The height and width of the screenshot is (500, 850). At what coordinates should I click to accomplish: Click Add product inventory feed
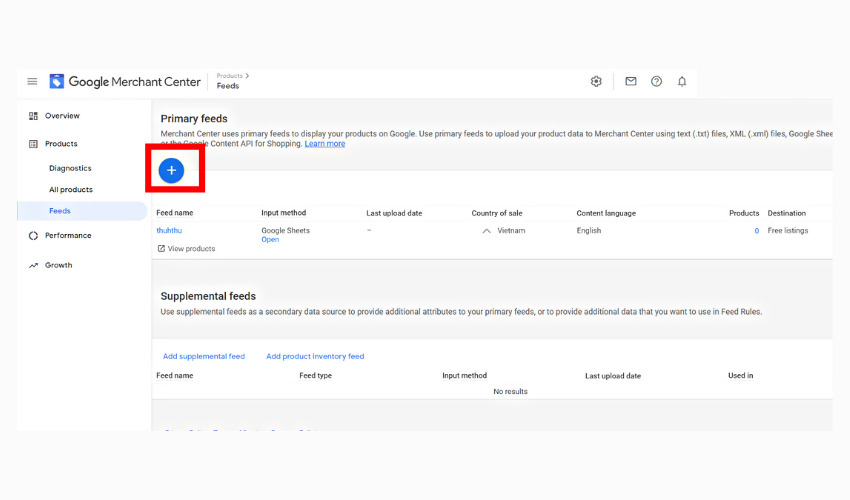point(315,356)
